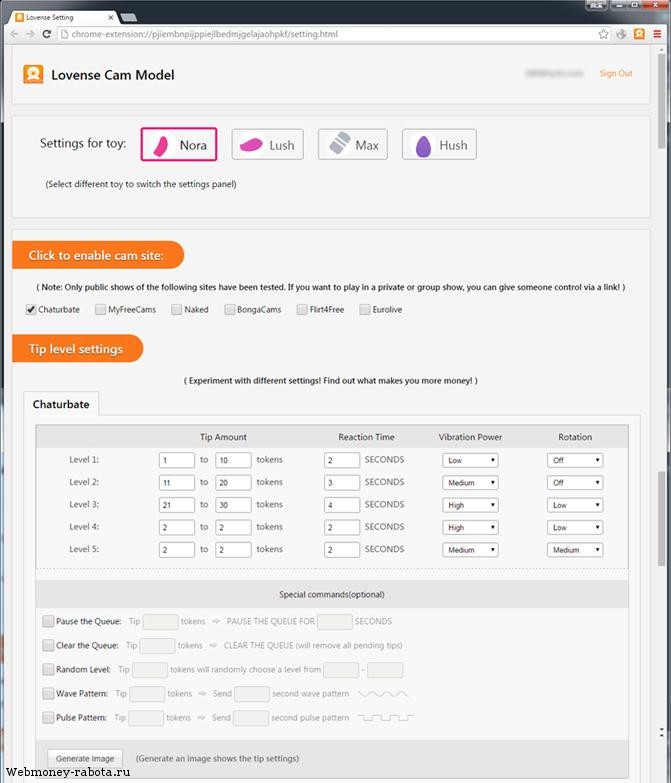Click the Random Level tip tokens field
671x783 pixels.
(150, 669)
